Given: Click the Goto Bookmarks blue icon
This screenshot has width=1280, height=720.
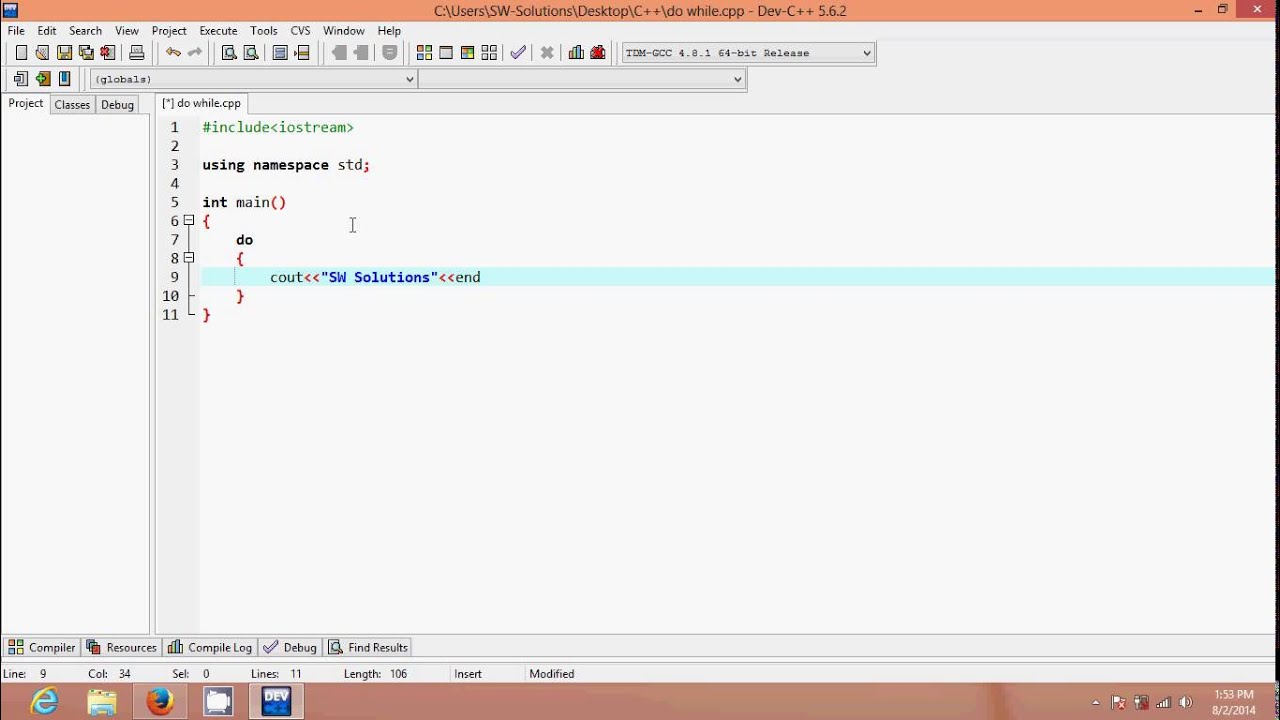Looking at the screenshot, I should point(64,79).
